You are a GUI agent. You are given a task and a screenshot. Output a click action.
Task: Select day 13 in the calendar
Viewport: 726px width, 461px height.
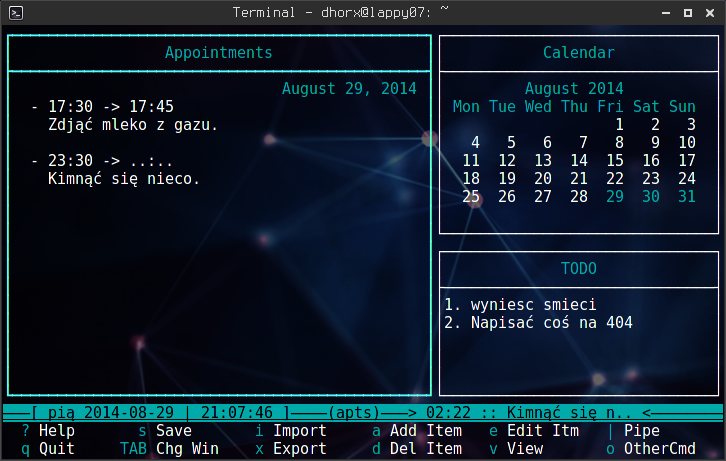[x=543, y=161]
